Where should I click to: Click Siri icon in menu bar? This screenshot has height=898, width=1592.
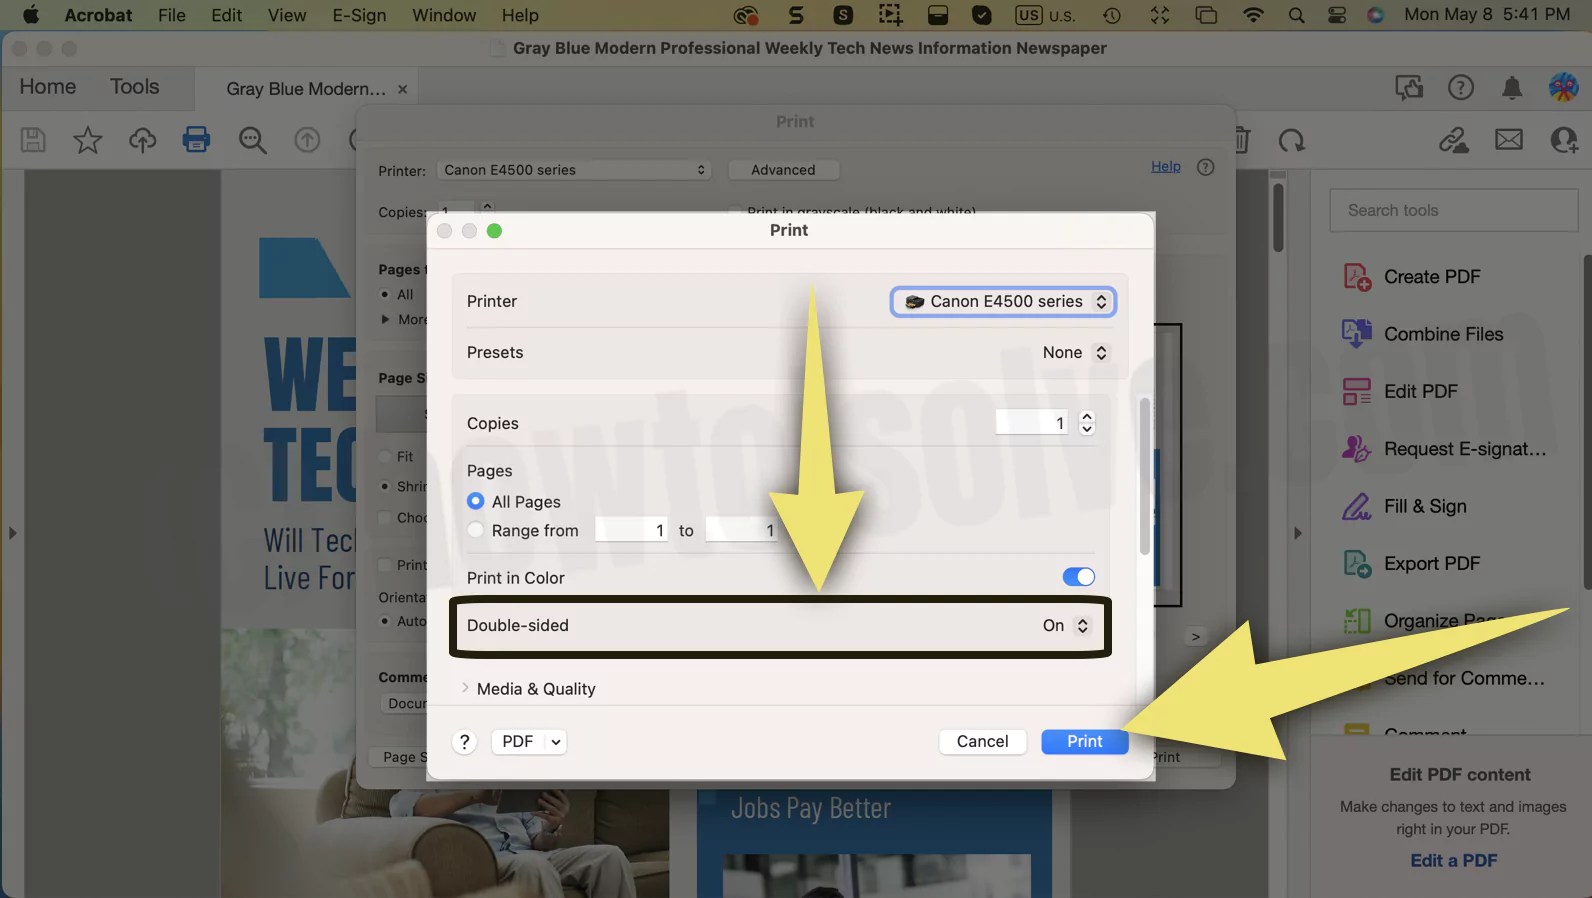point(1376,15)
